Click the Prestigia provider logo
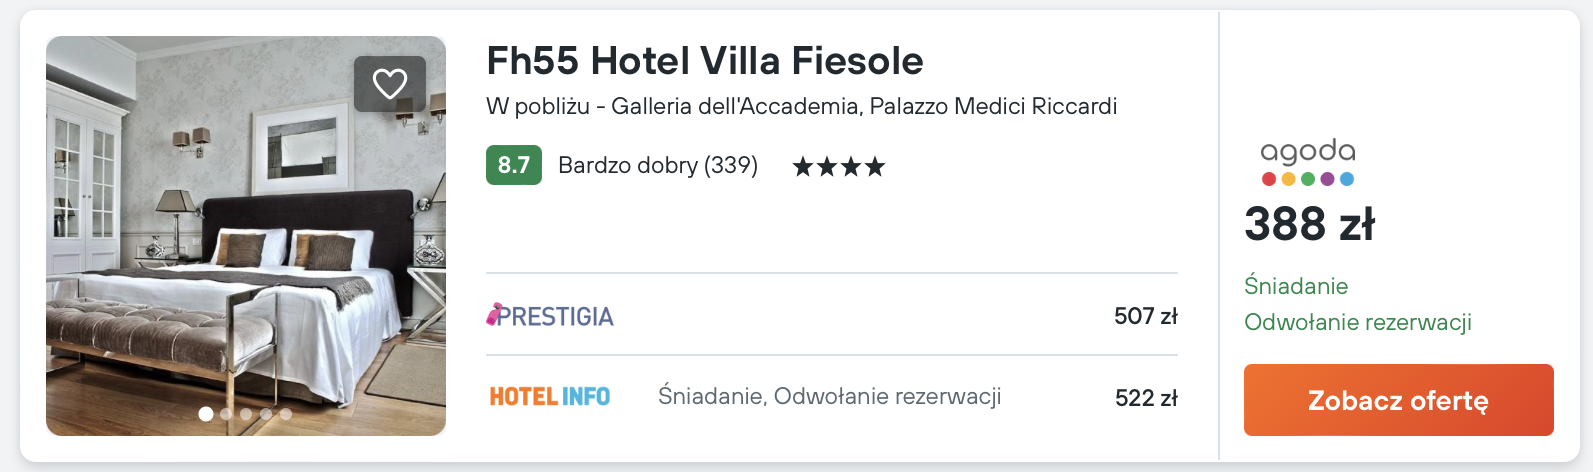 coord(550,316)
